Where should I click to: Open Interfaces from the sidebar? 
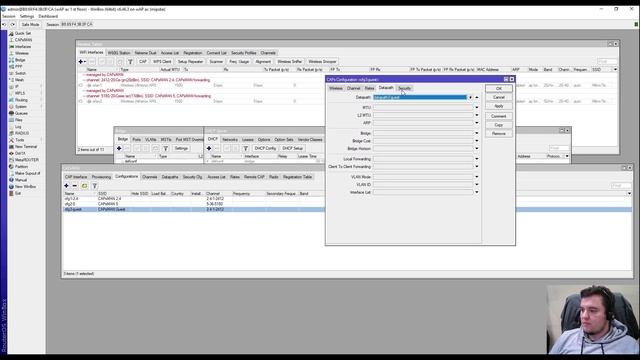[23, 47]
